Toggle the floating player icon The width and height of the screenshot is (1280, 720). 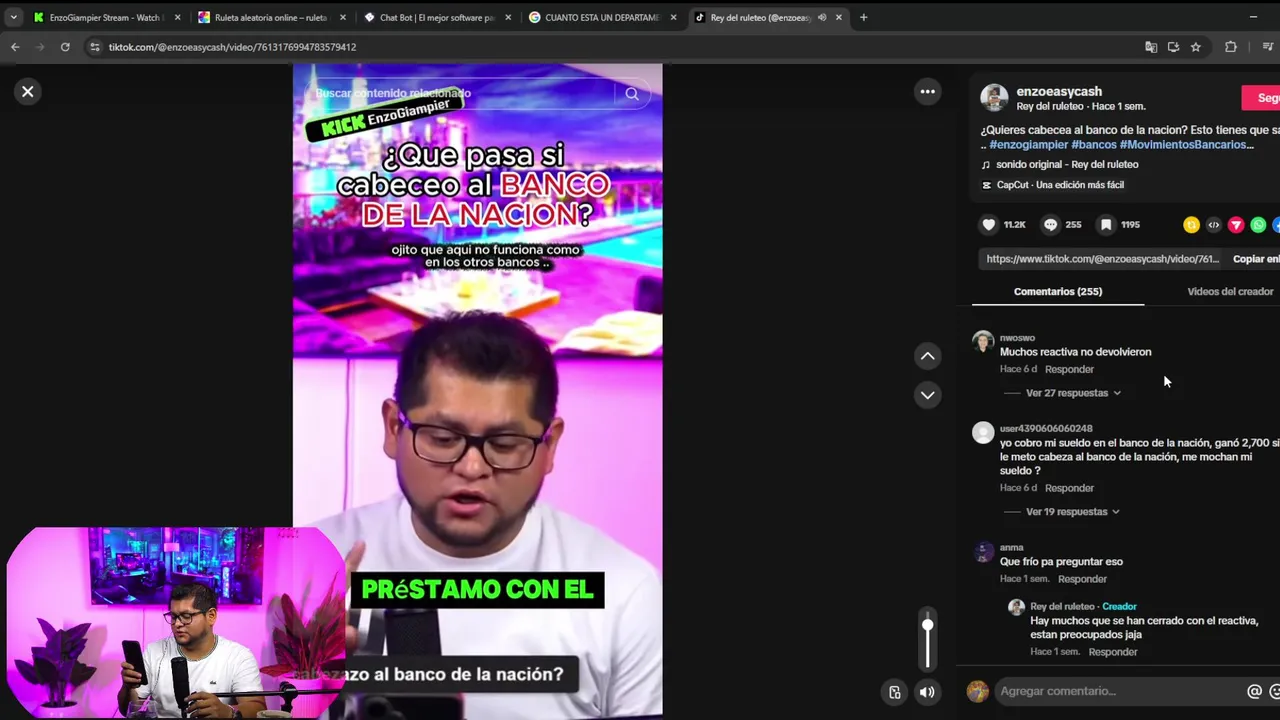(895, 691)
